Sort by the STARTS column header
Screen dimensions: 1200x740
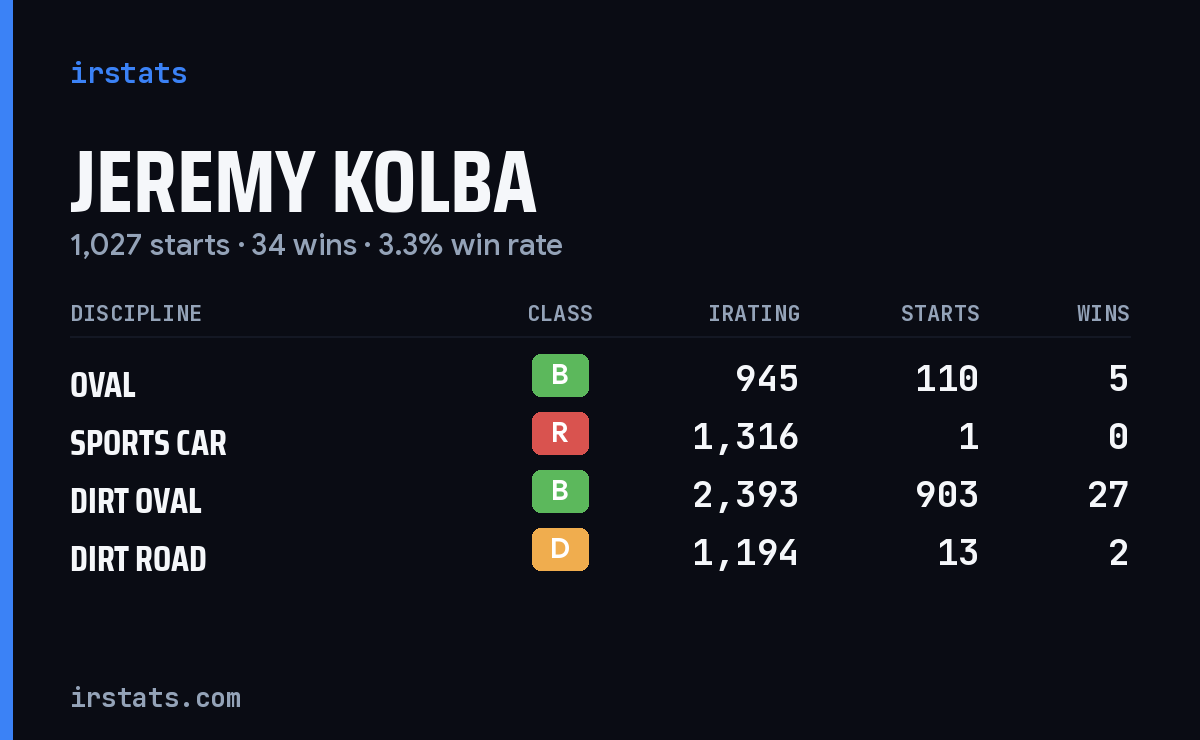[x=940, y=314]
